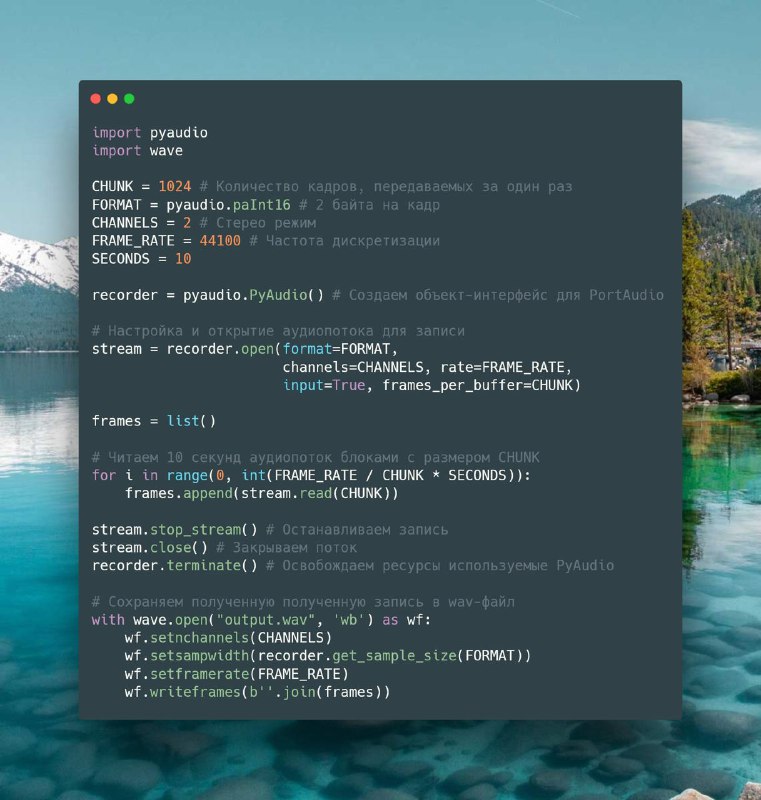Viewport: 761px width, 800px height.
Task: Click paInt16 in the FORMAT line
Action: click(x=261, y=205)
